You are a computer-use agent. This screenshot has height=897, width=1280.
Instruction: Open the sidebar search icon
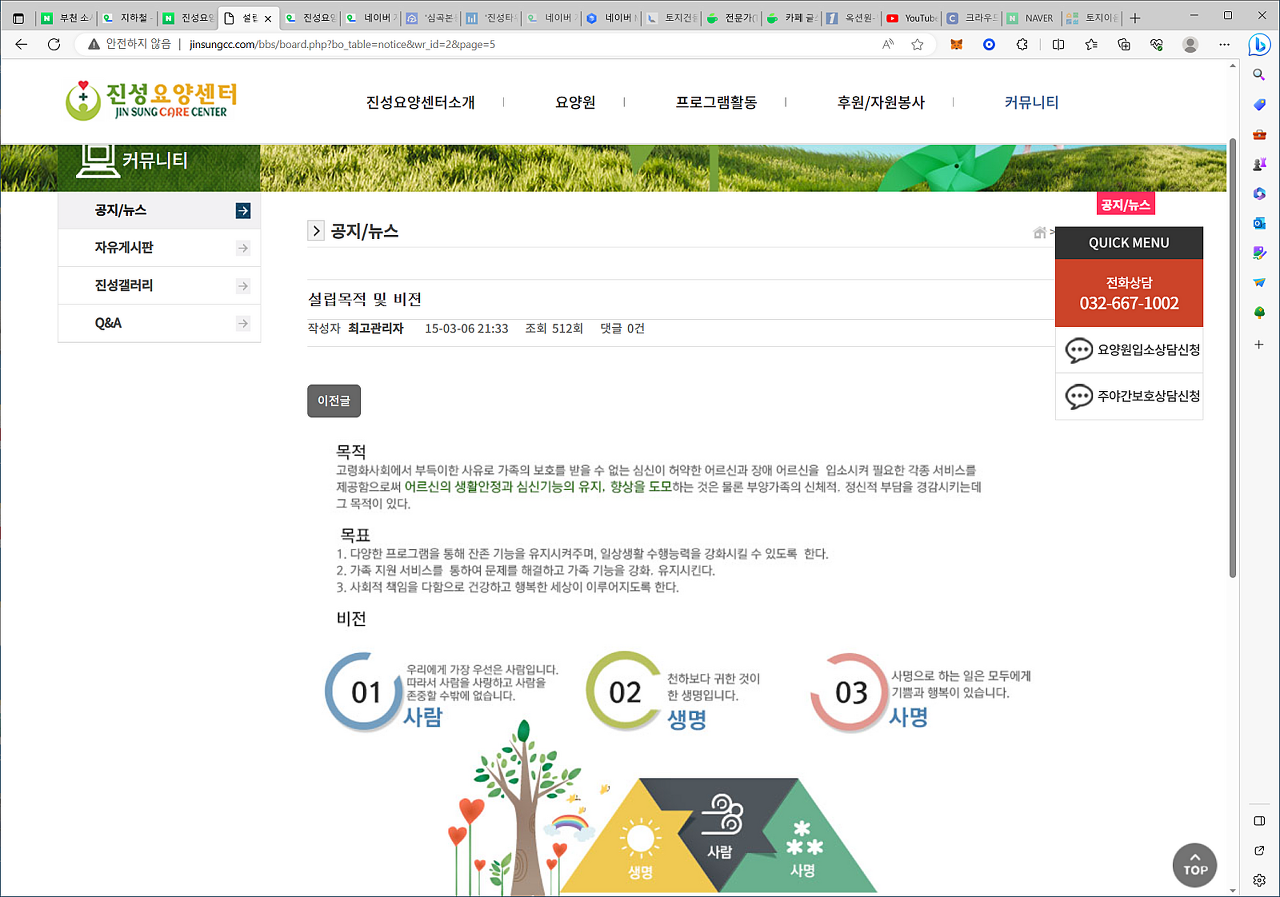pyautogui.click(x=1260, y=75)
